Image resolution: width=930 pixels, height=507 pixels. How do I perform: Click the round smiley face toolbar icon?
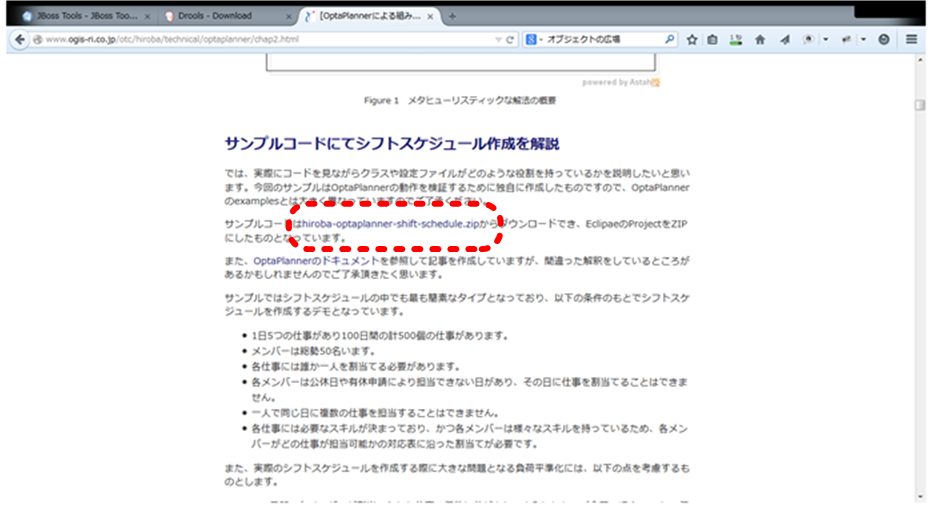coord(884,40)
